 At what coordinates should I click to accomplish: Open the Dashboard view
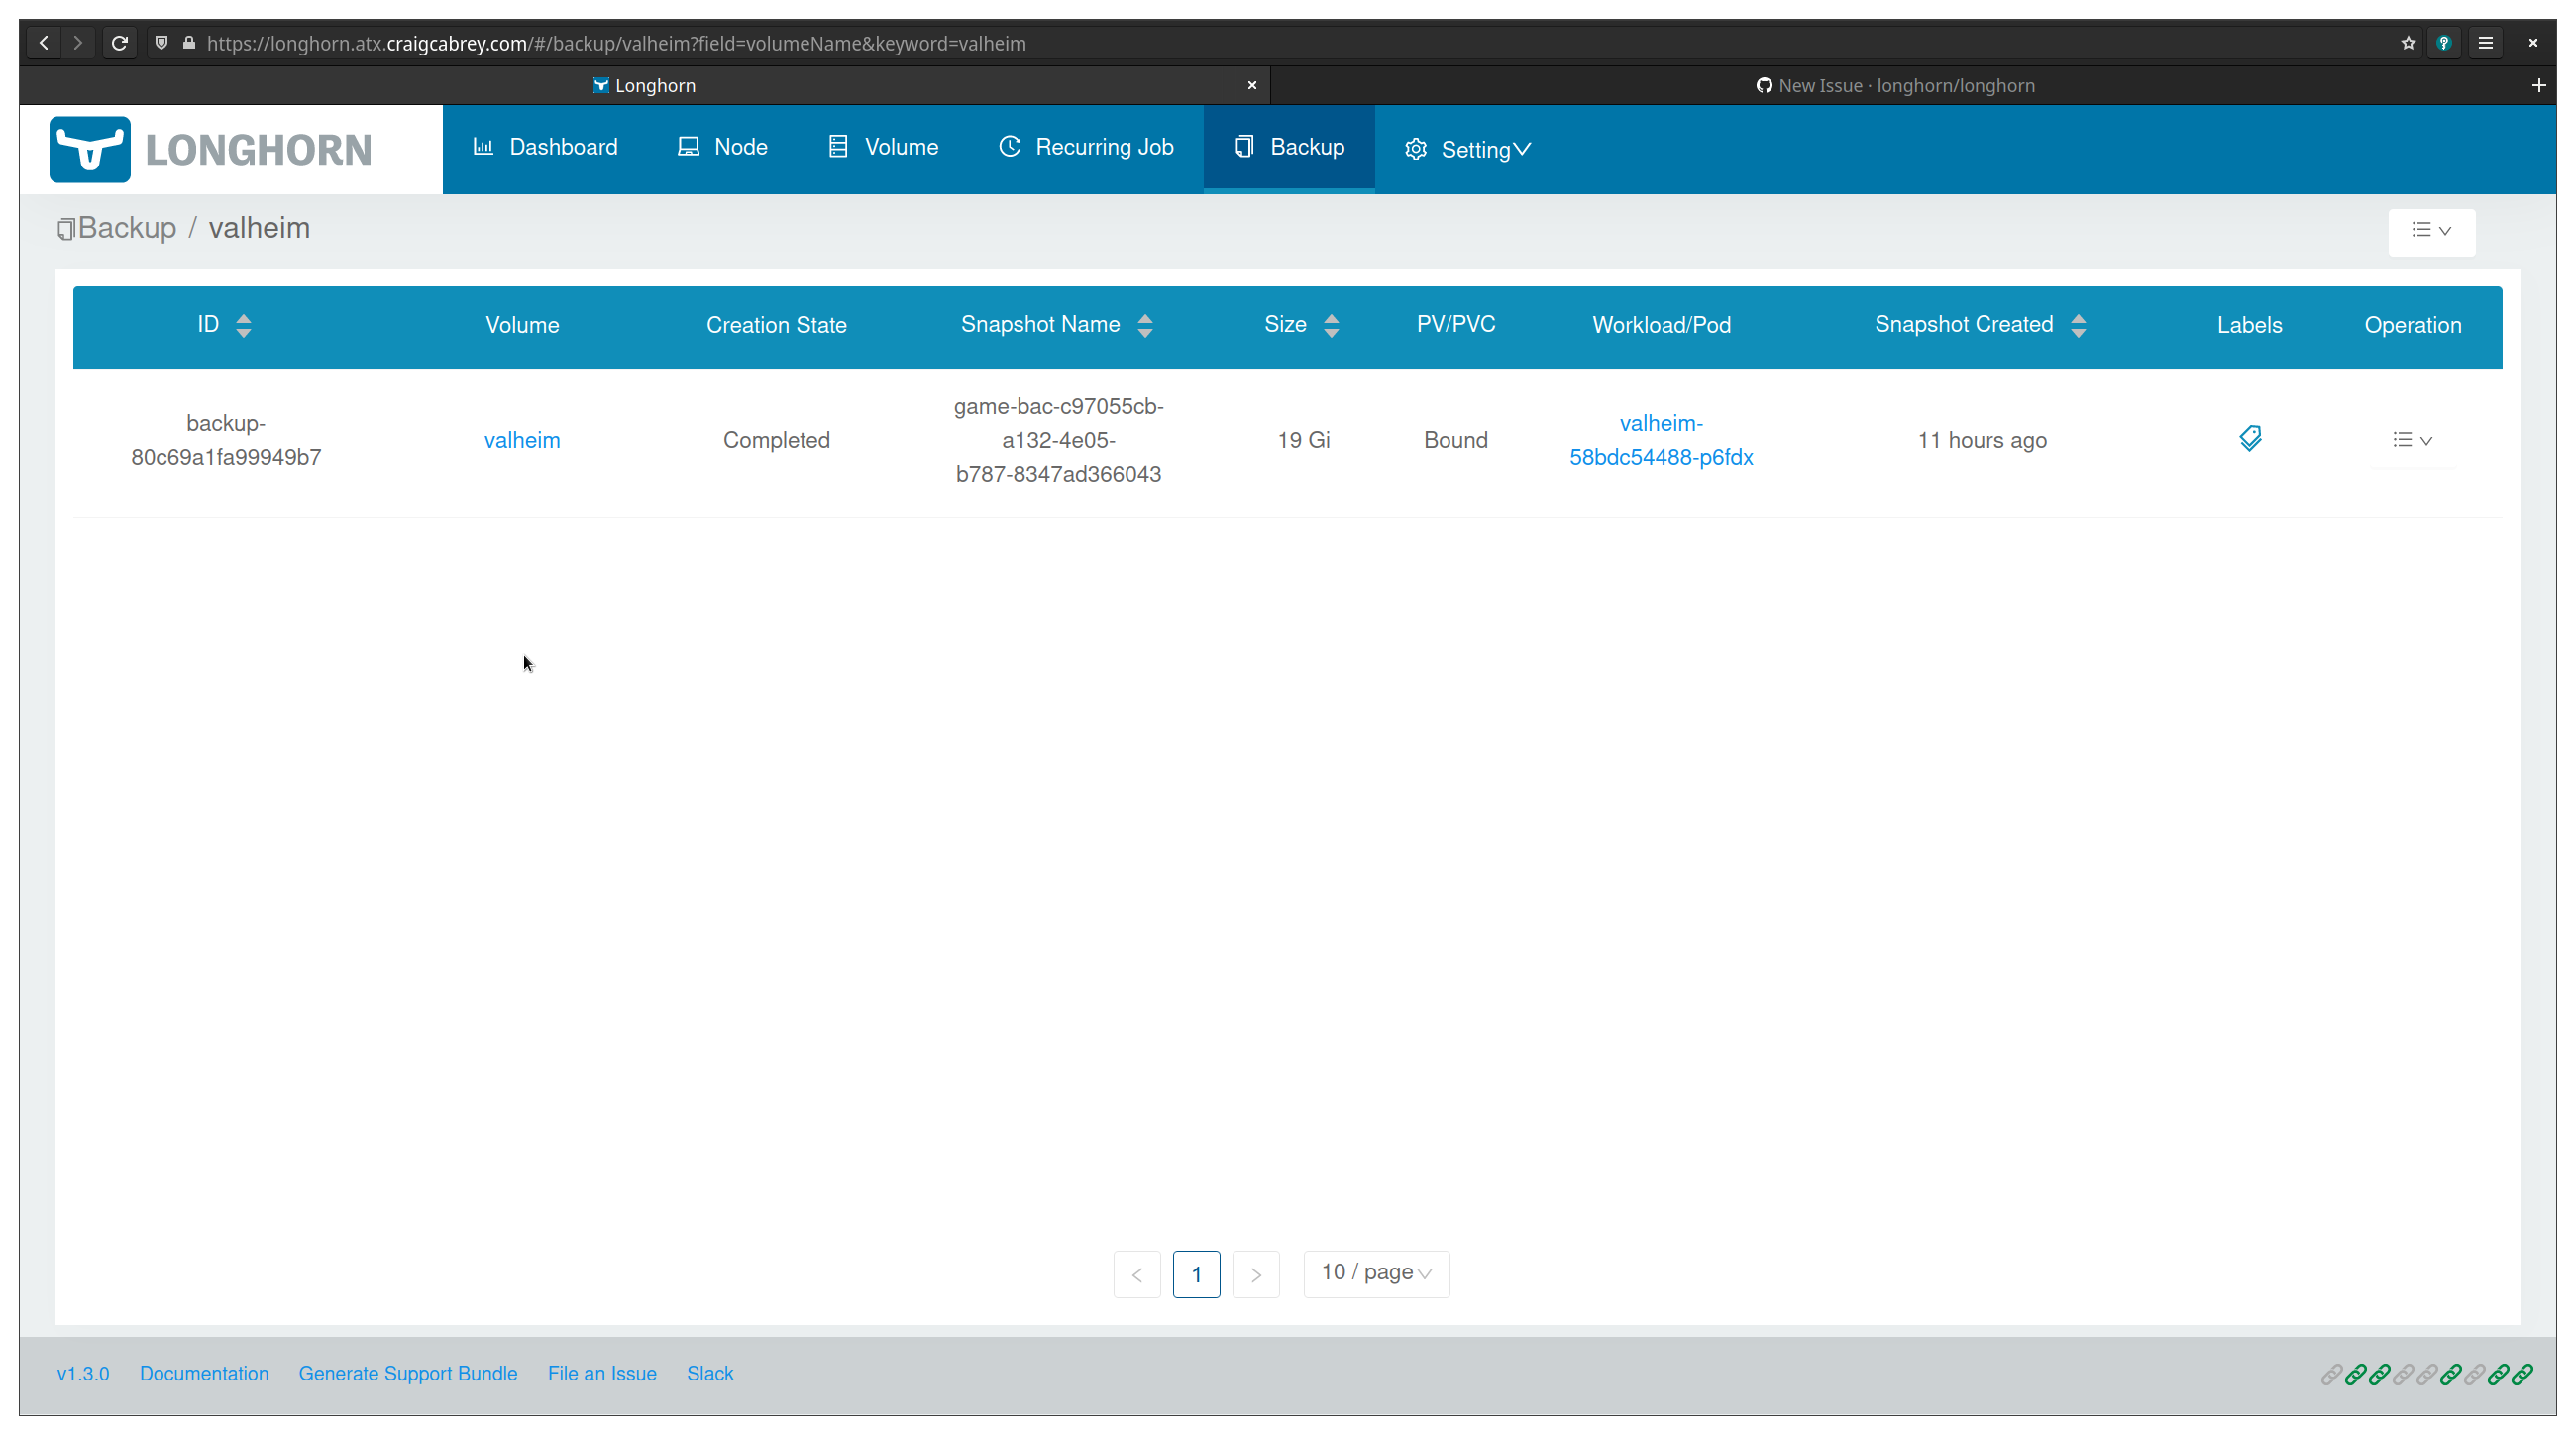tap(546, 147)
